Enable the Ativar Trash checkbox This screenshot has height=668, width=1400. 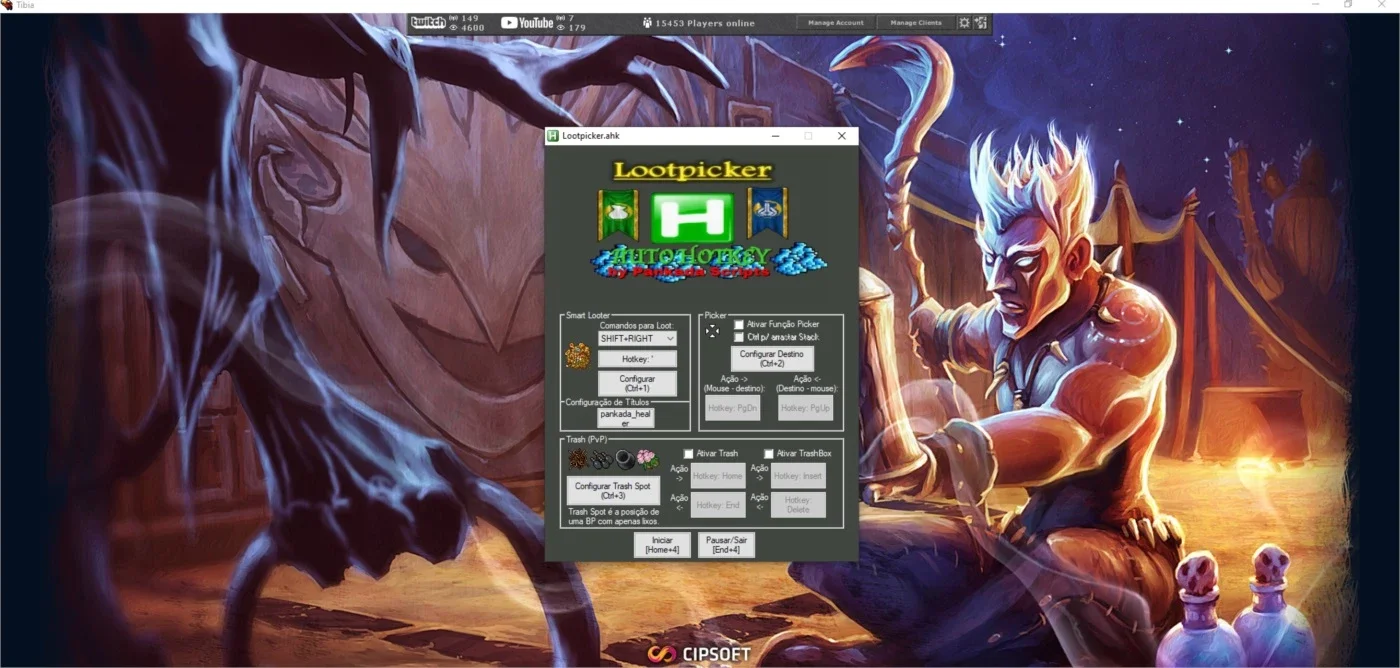click(688, 454)
